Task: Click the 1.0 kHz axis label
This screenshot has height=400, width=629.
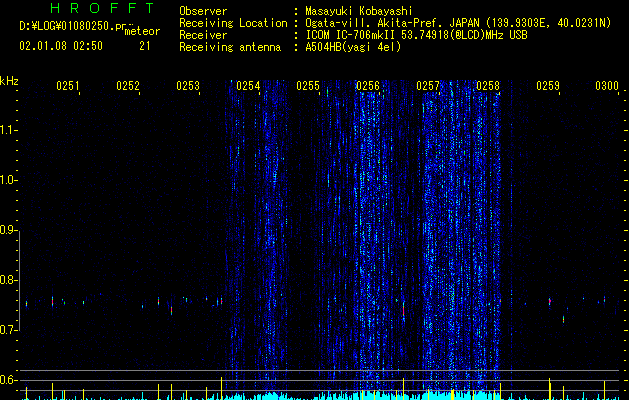Action: click(x=8, y=180)
